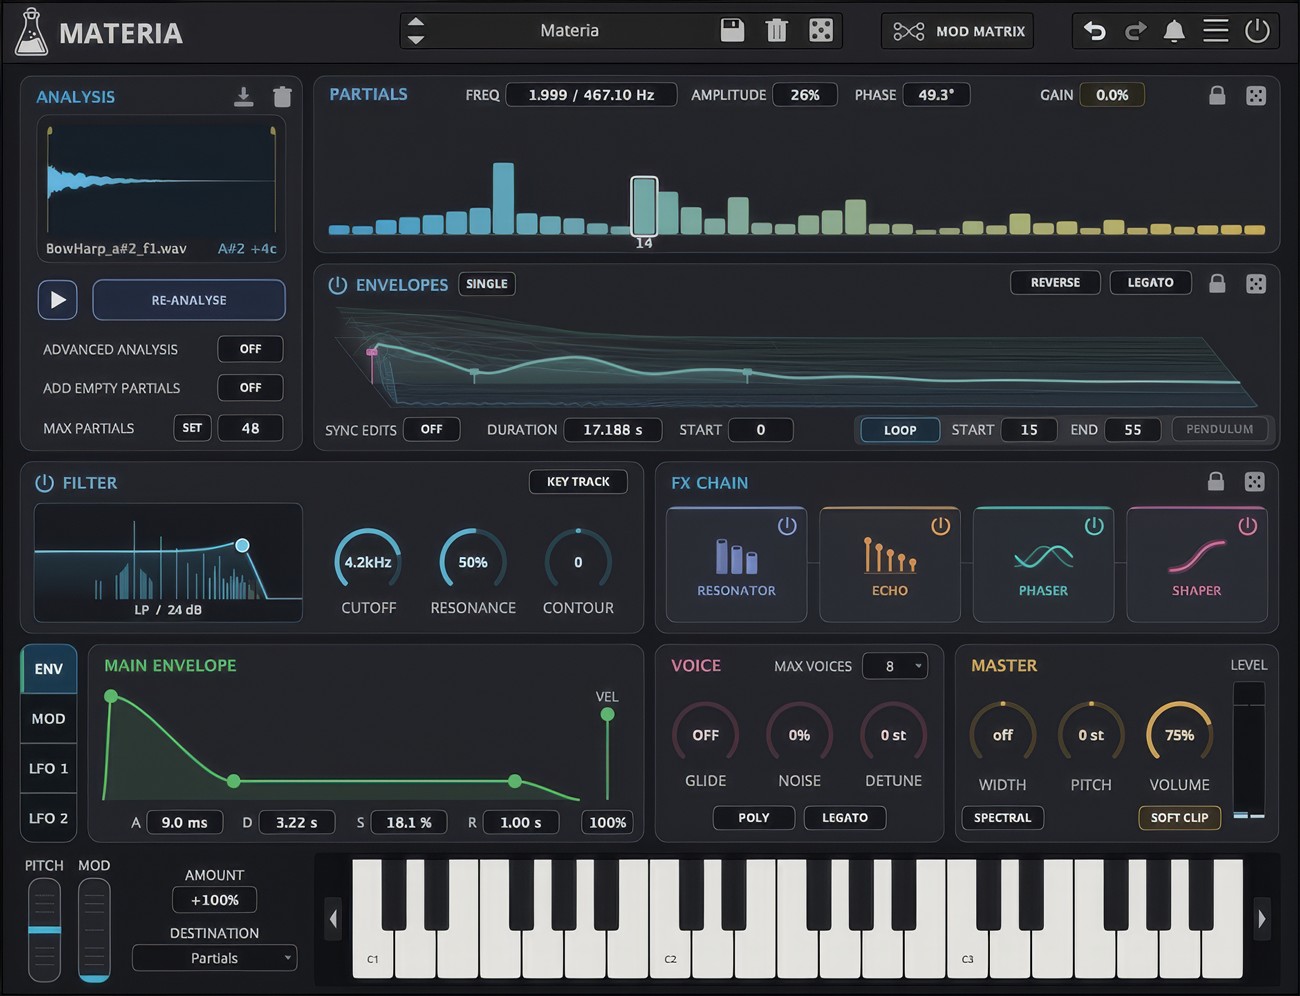
Task: Click the Reverse envelopes button
Action: pos(1055,283)
